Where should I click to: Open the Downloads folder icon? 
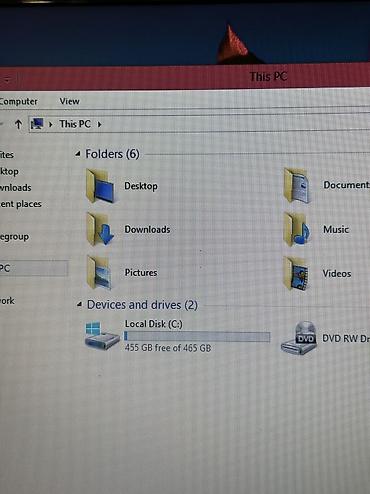pos(101,229)
